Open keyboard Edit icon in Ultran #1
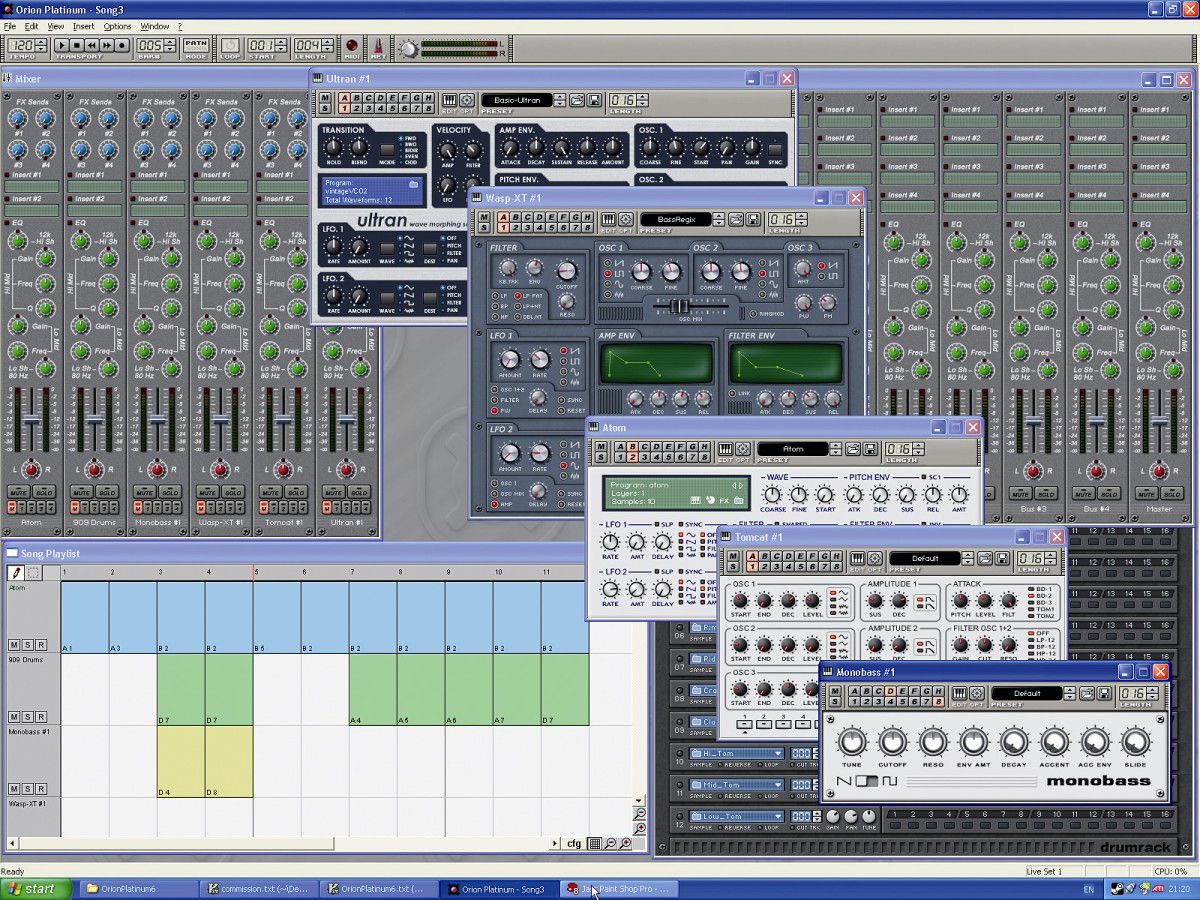1200x900 pixels. click(450, 100)
